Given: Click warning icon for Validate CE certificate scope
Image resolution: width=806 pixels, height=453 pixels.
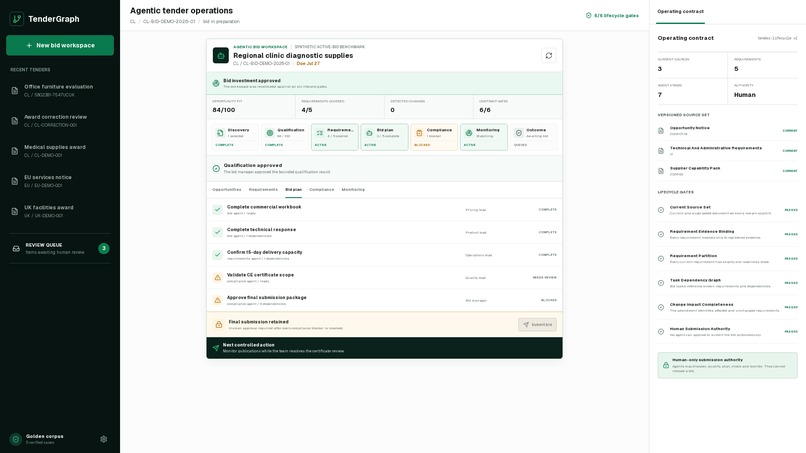Looking at the screenshot, I should coord(217,277).
